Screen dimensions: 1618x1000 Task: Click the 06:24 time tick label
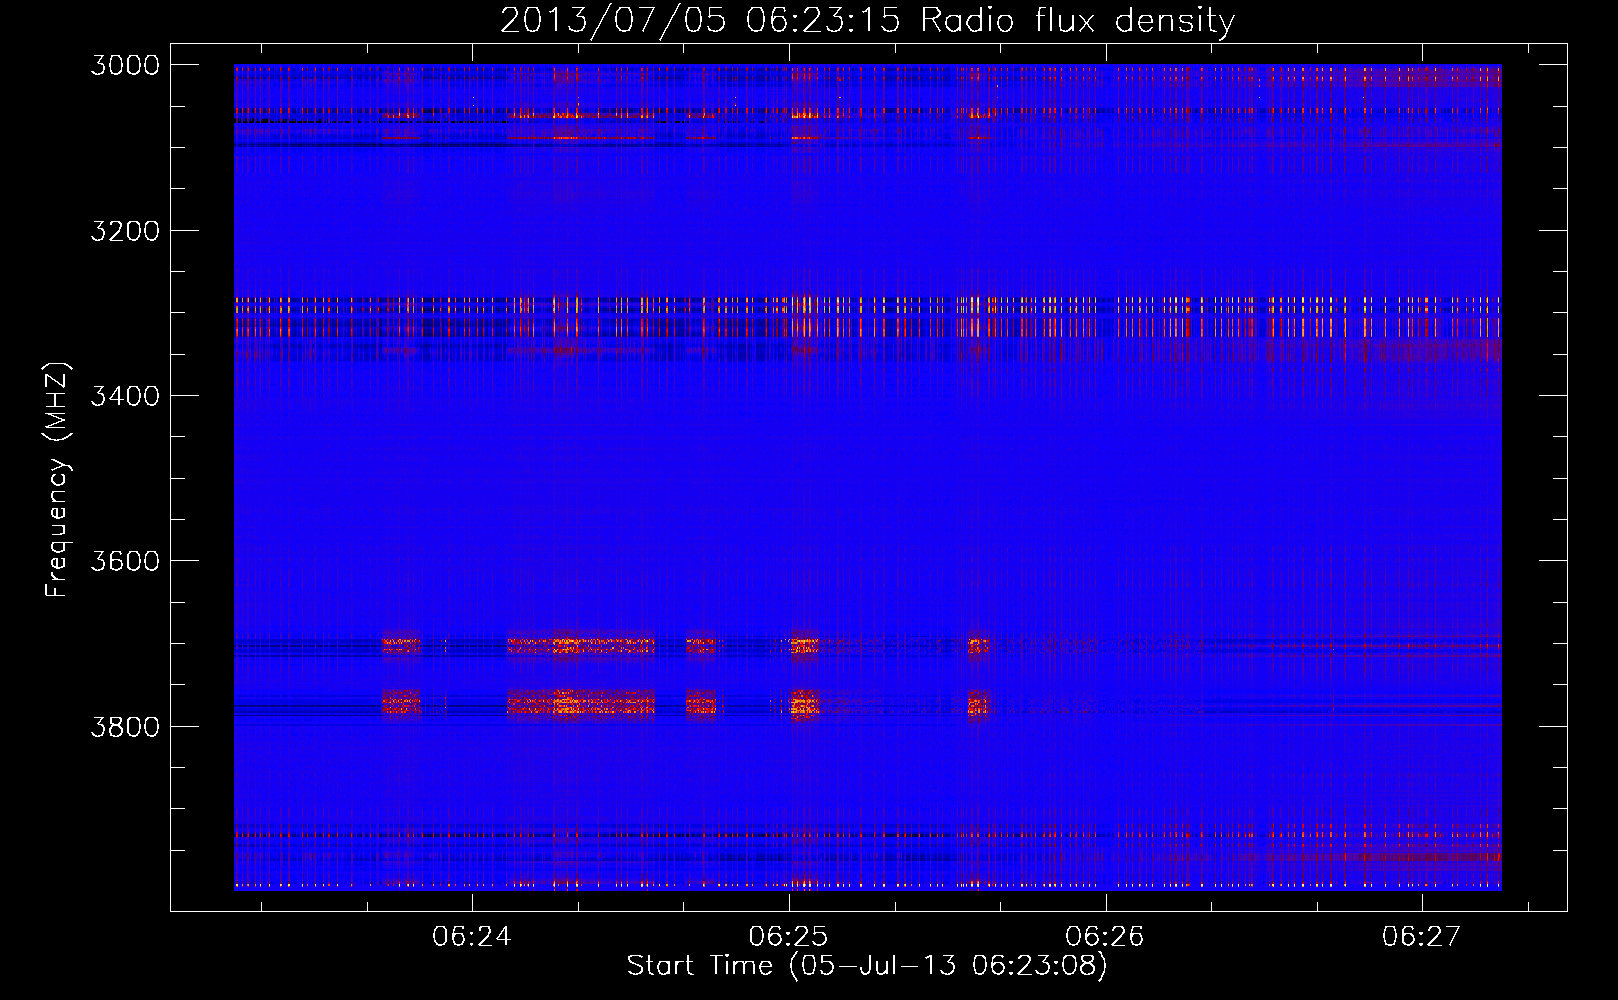(x=472, y=936)
